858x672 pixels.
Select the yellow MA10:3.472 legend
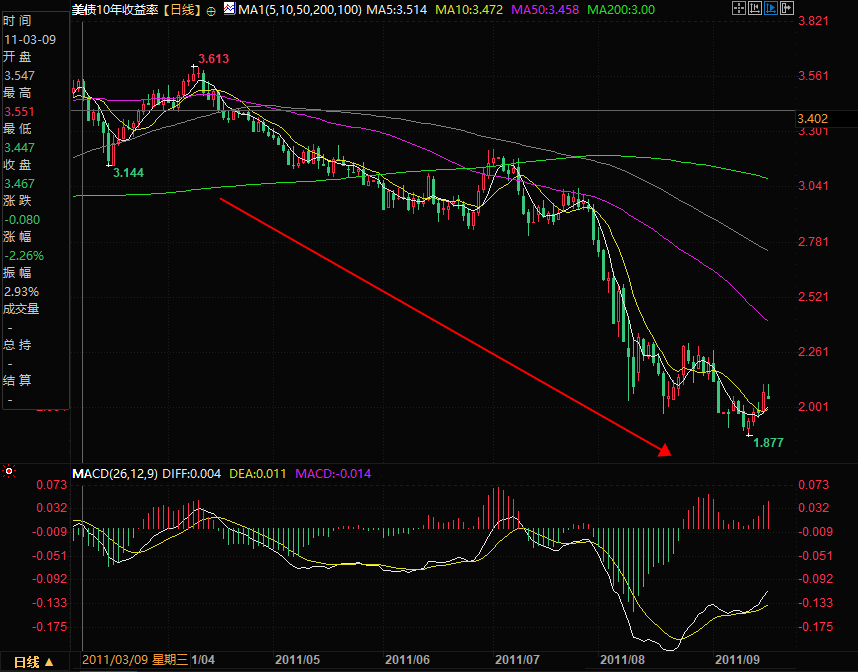[469, 10]
